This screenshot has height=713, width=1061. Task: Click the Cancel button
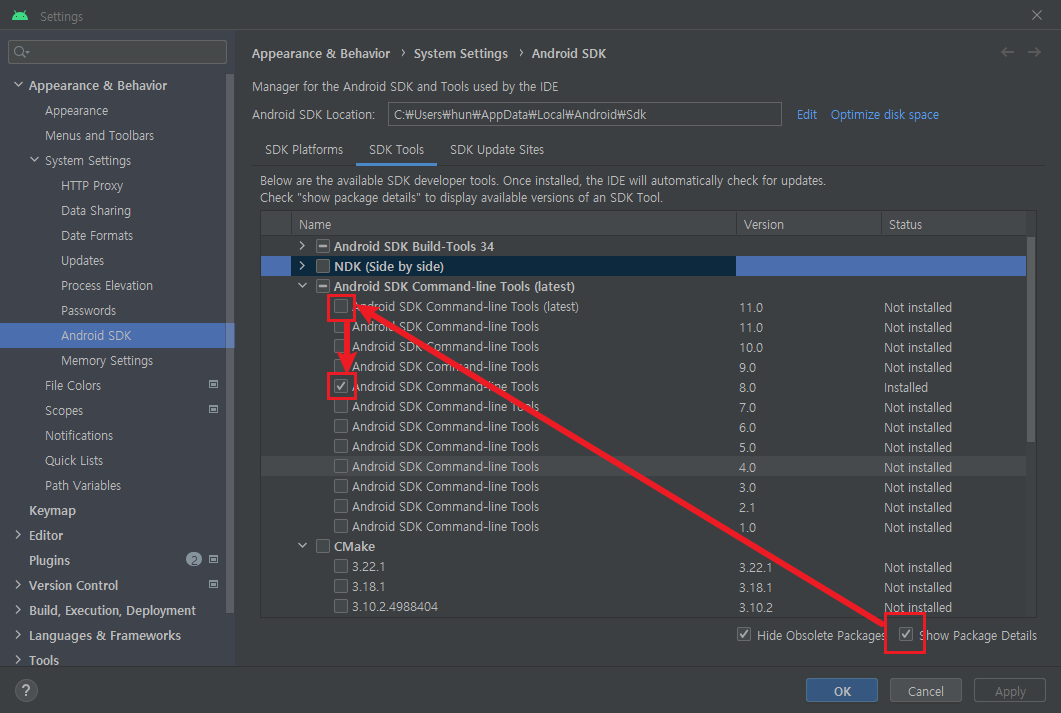tap(926, 691)
